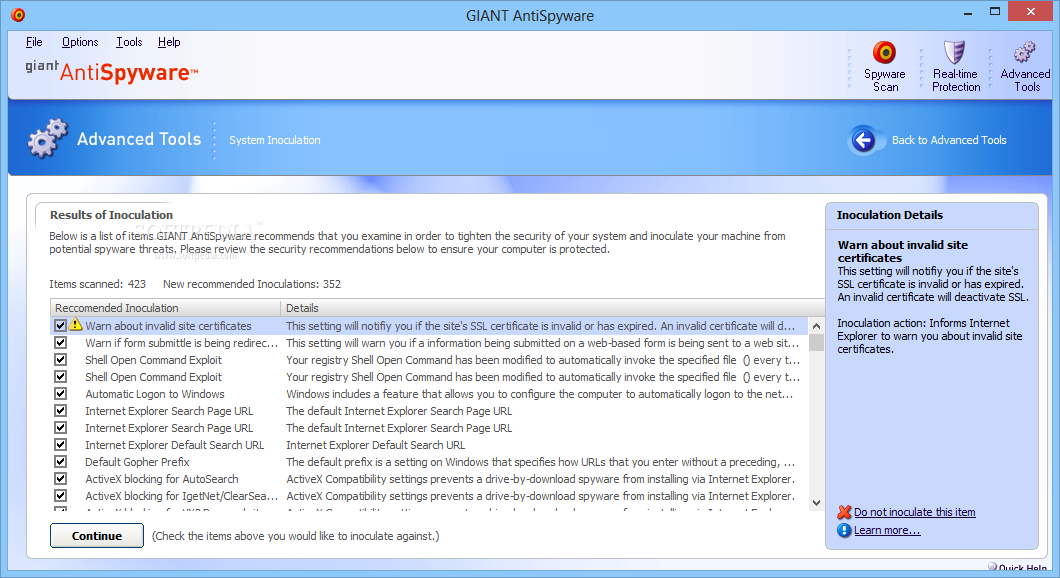
Task: Click the blue info Learn more icon
Action: point(844,530)
